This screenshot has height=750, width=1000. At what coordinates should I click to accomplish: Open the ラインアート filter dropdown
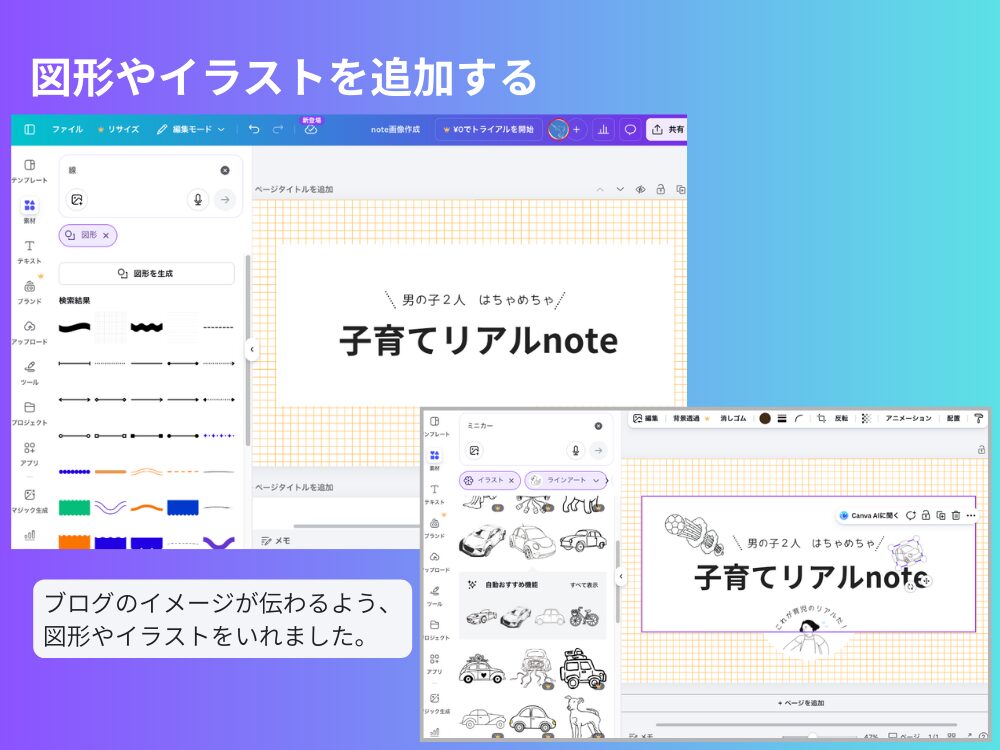[x=596, y=480]
